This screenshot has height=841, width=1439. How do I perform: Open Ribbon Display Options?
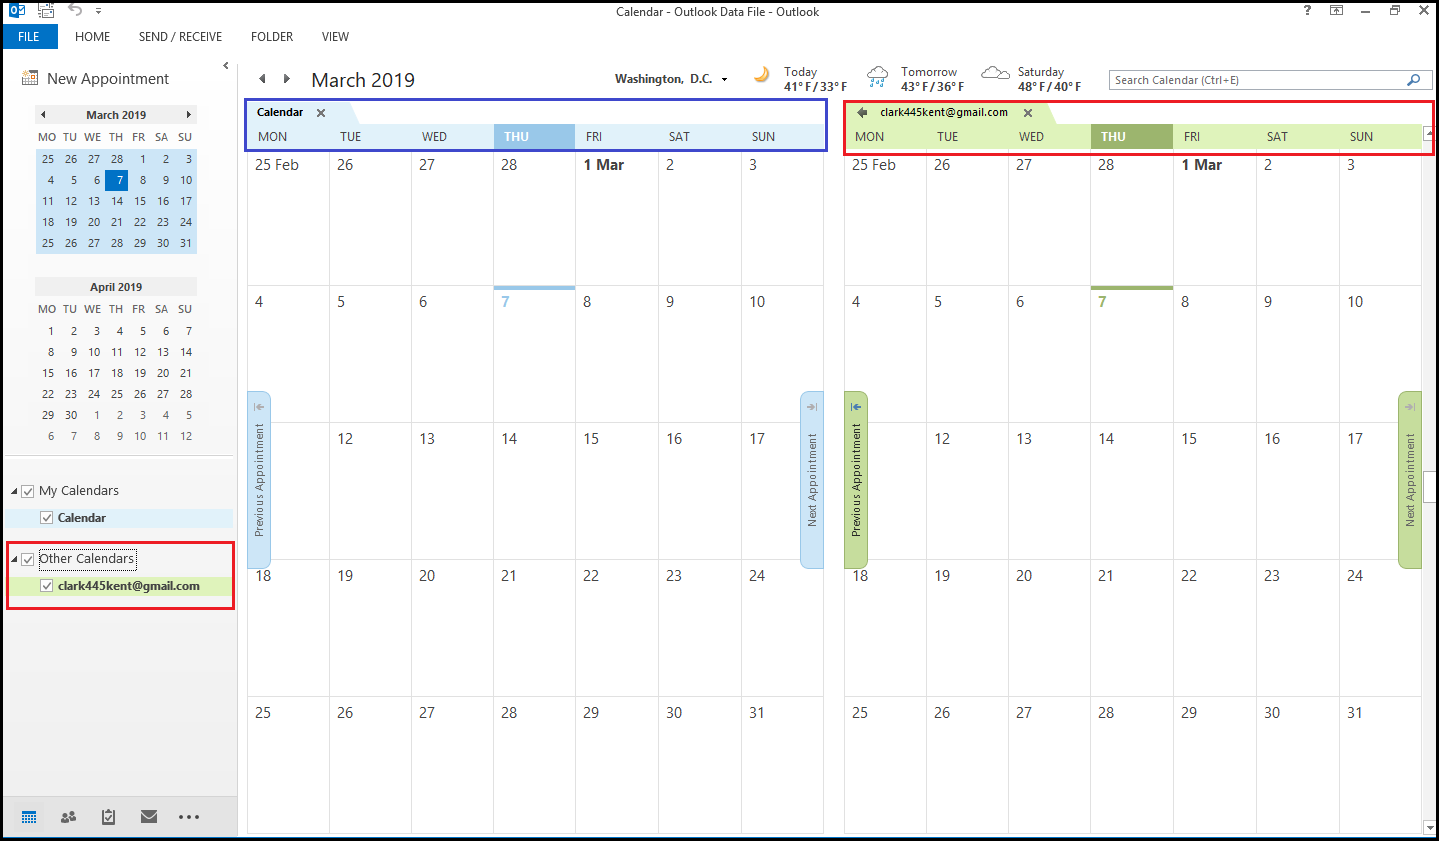pyautogui.click(x=1336, y=10)
